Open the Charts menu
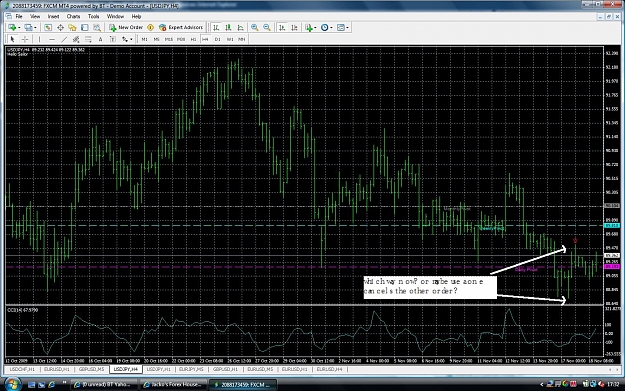The width and height of the screenshot is (625, 391). click(x=73, y=16)
